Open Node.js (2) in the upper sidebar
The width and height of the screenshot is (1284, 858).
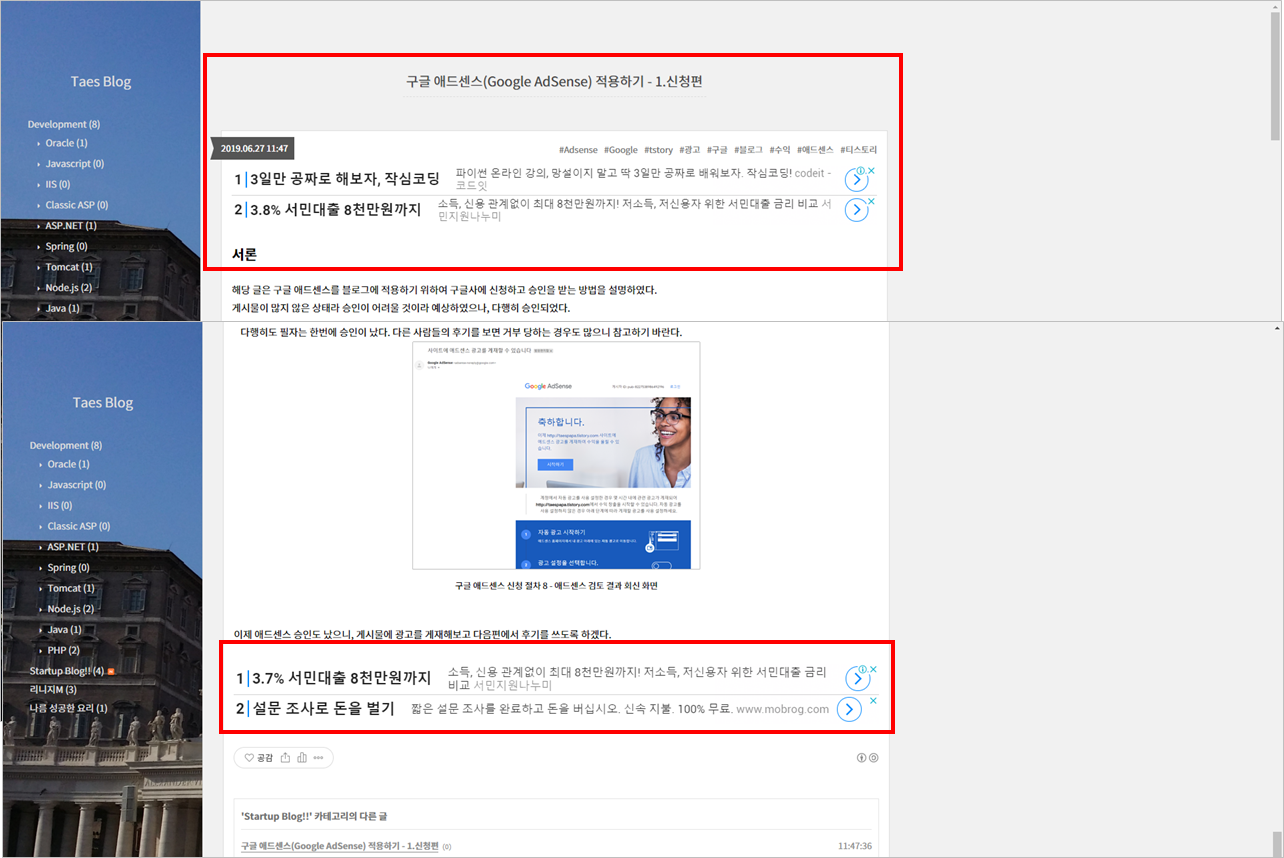click(x=69, y=288)
